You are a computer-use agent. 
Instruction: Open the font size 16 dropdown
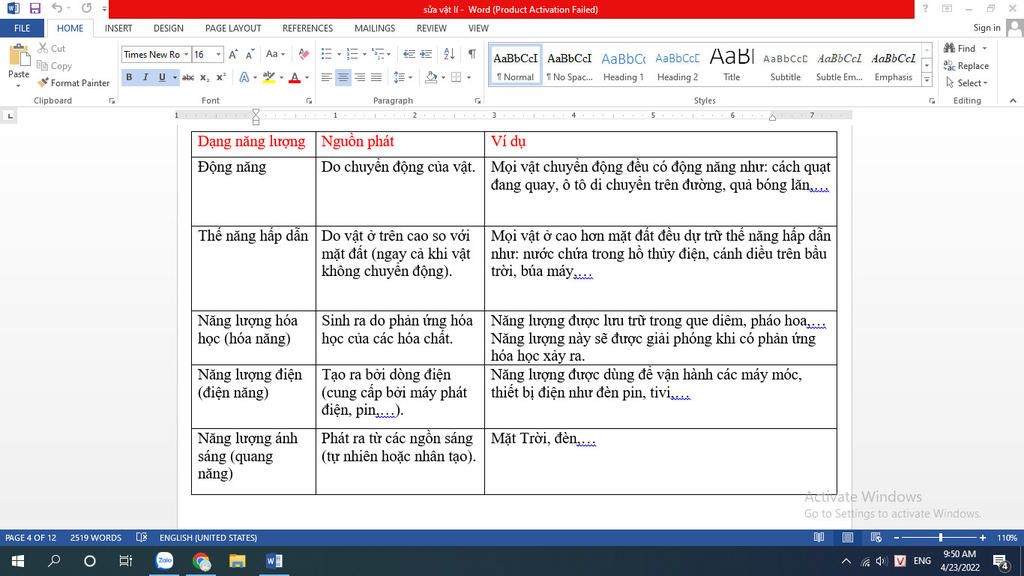(x=218, y=54)
